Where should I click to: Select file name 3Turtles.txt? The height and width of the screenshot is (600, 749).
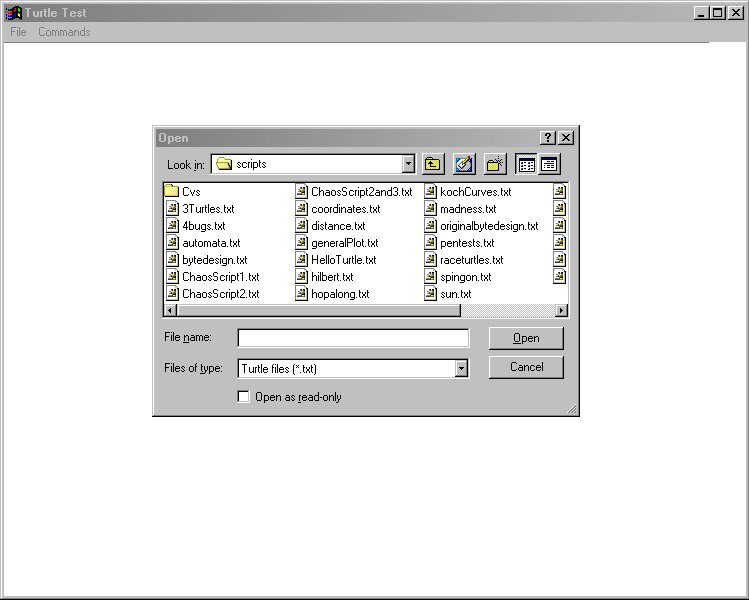[x=208, y=209]
